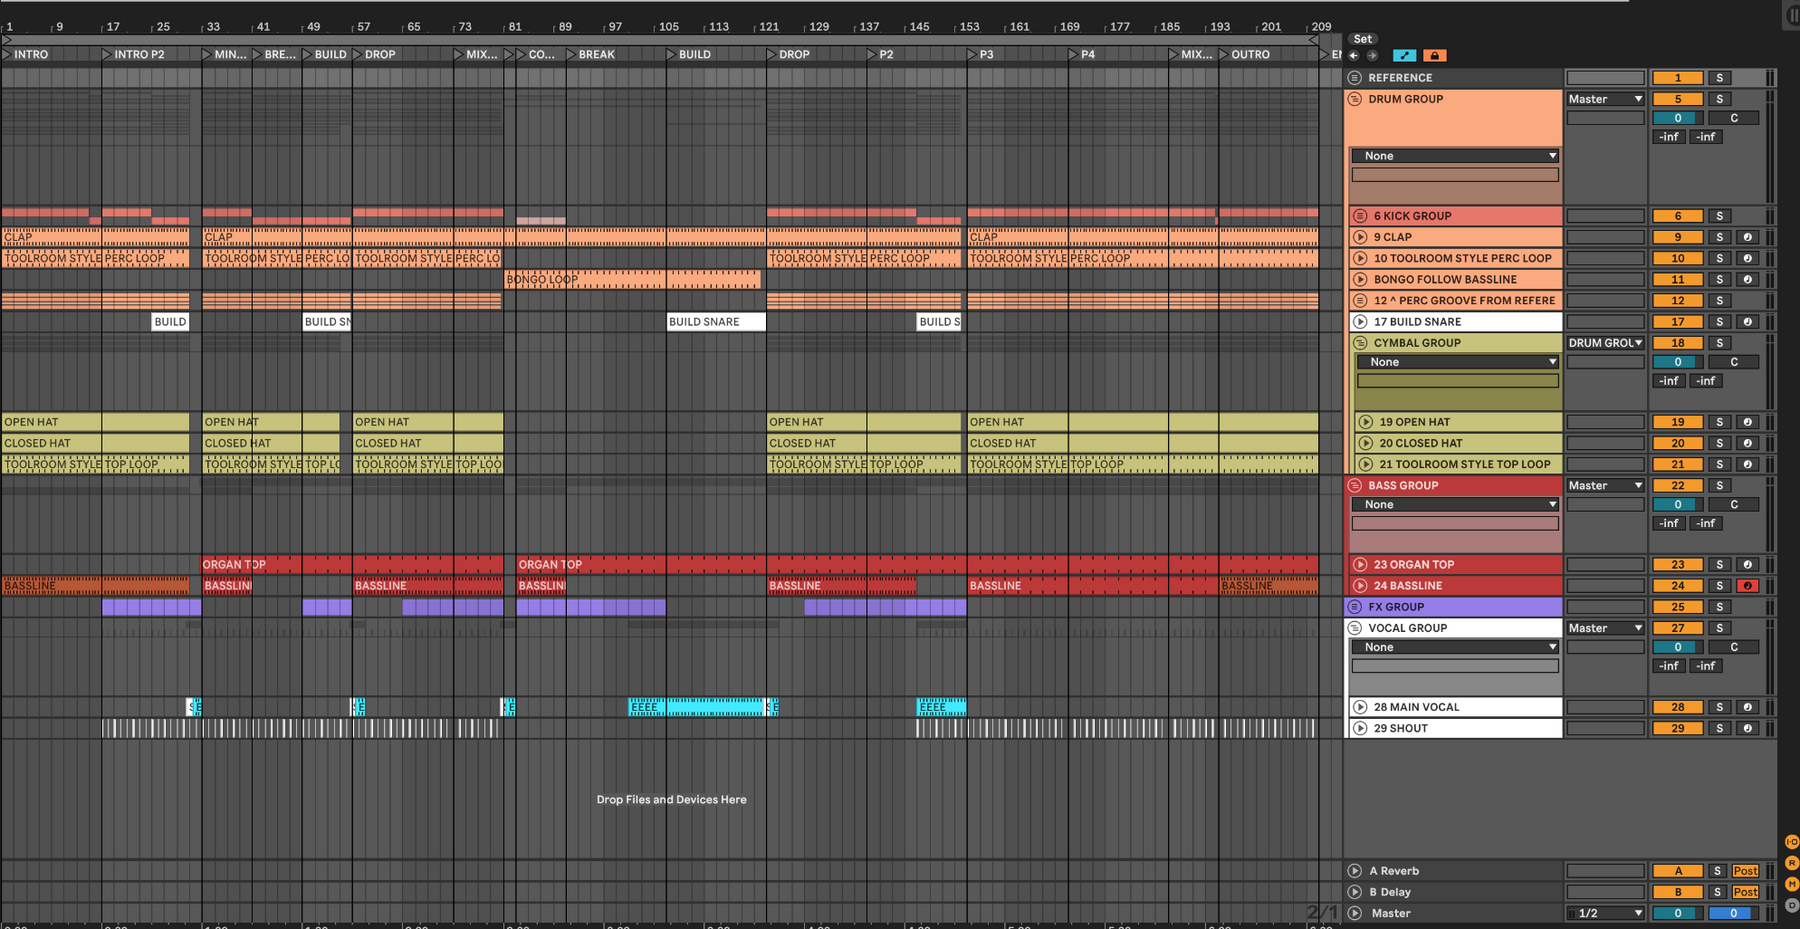This screenshot has width=1800, height=929.
Task: Solo the 6 KICK GROUP track
Action: pos(1720,216)
